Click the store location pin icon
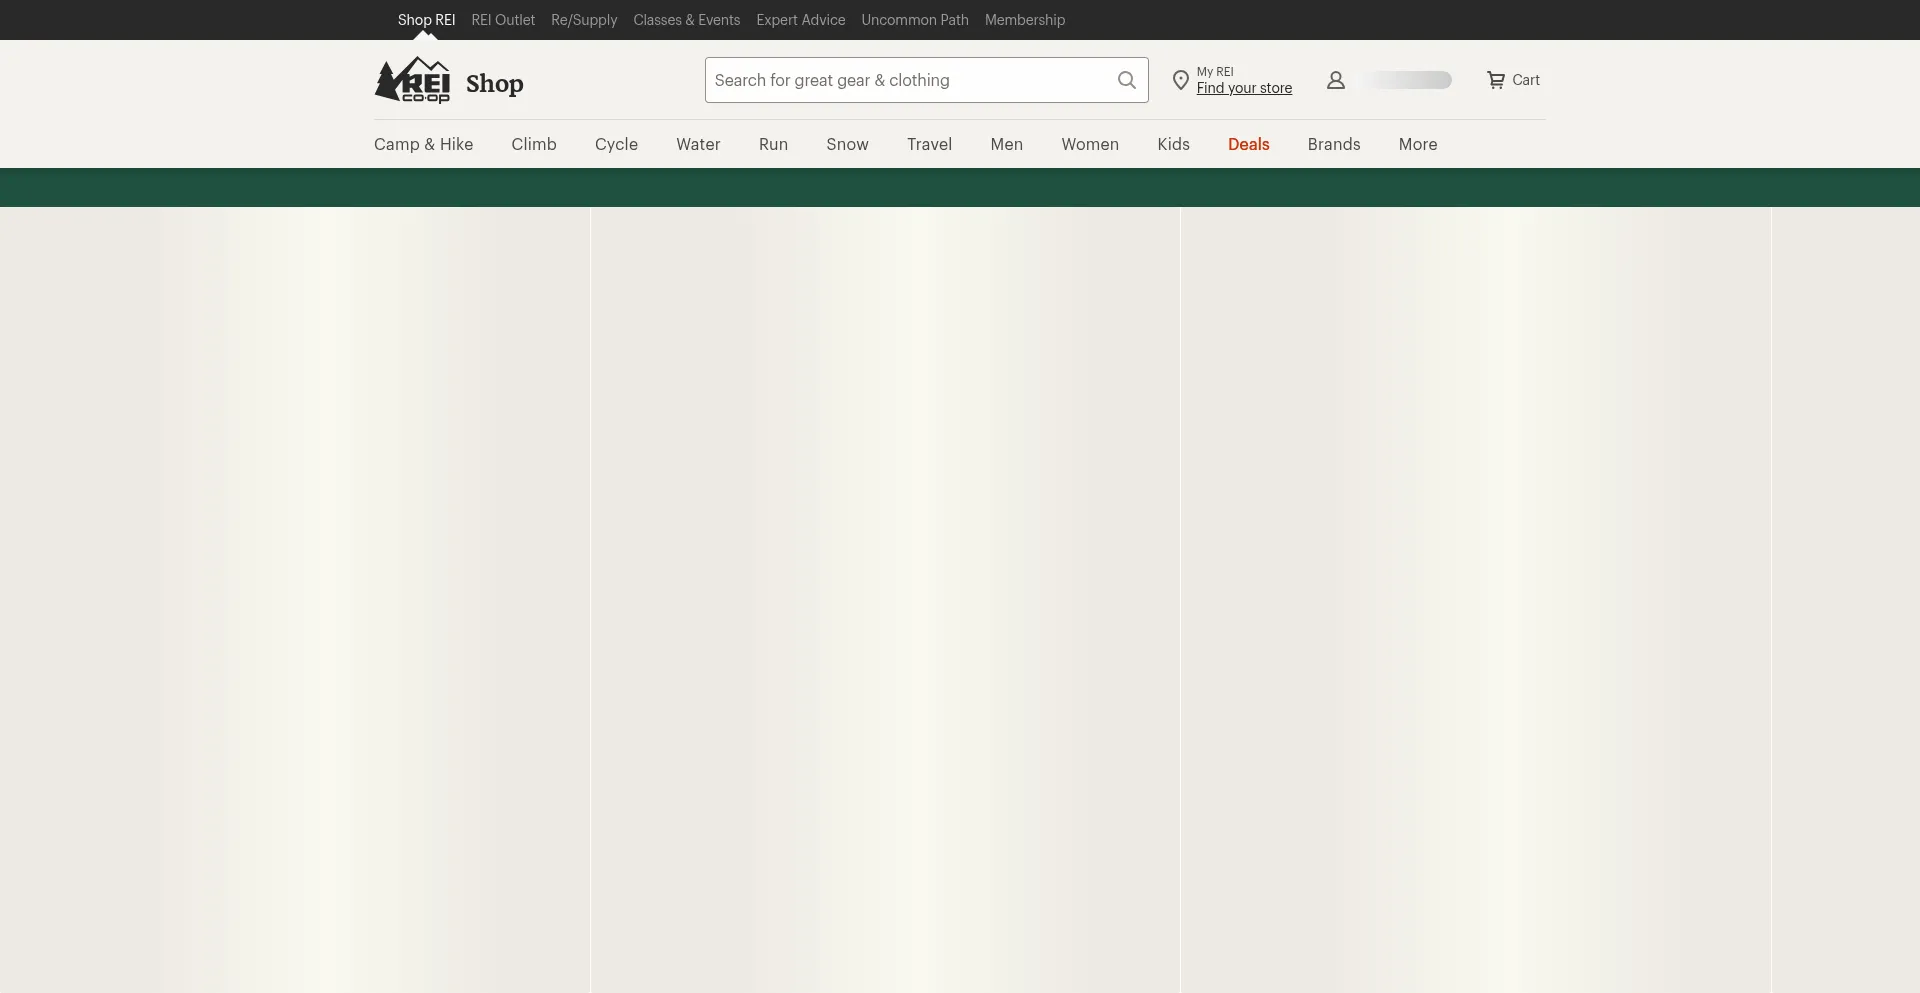The image size is (1920, 993). point(1180,81)
